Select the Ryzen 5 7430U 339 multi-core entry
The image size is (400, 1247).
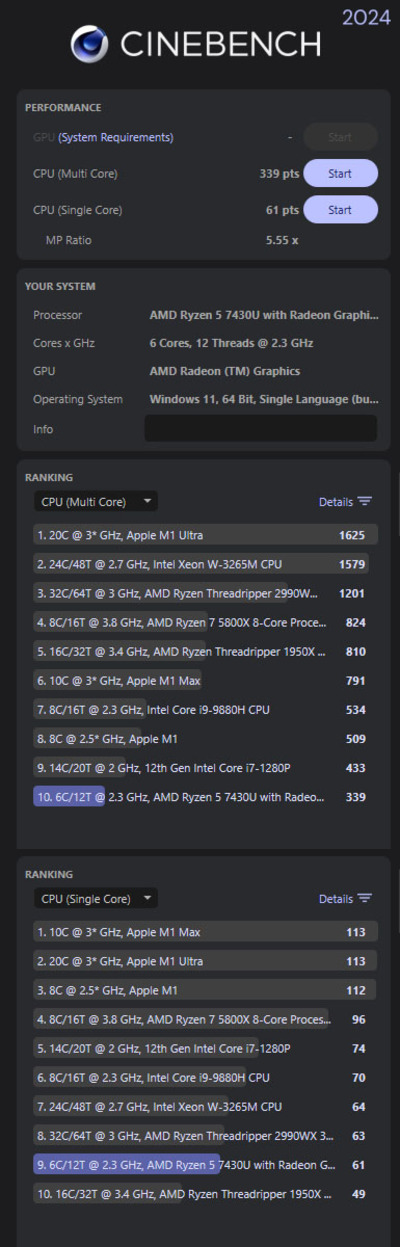click(205, 797)
